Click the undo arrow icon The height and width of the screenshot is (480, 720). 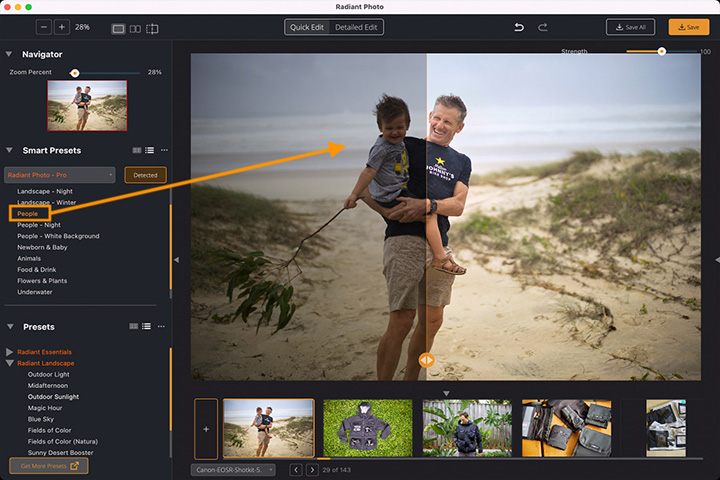point(519,27)
